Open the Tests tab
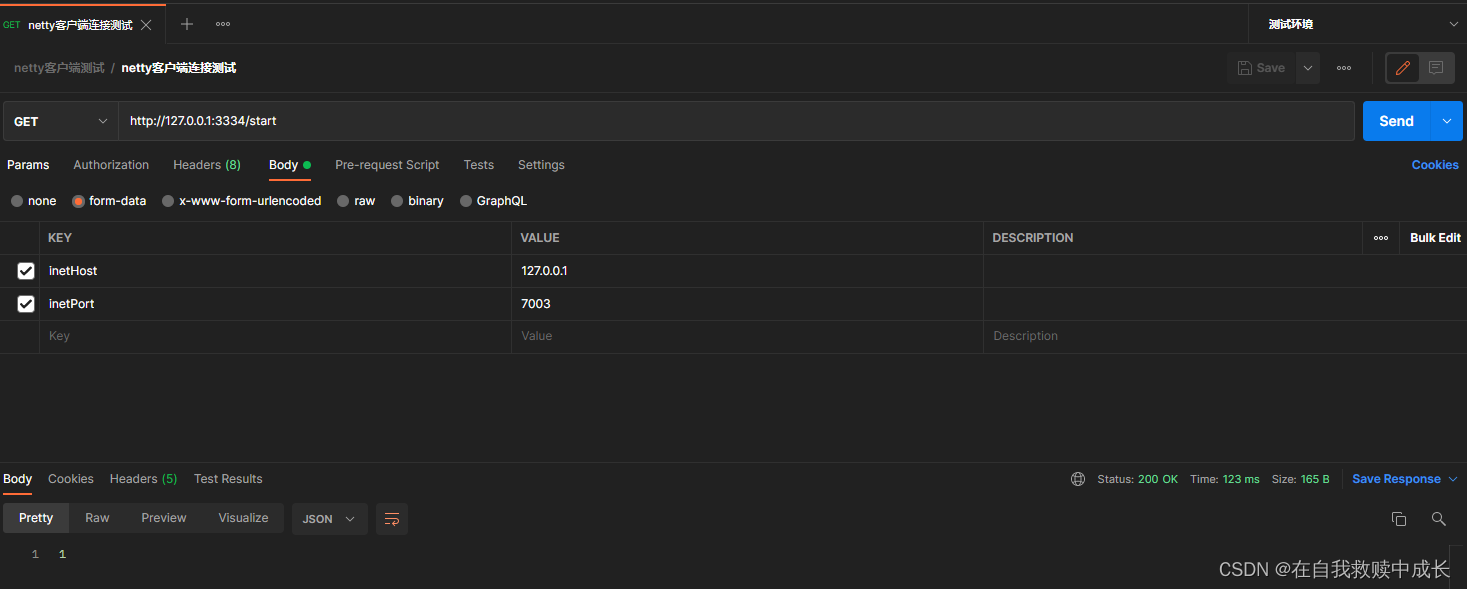1467x589 pixels. point(478,165)
